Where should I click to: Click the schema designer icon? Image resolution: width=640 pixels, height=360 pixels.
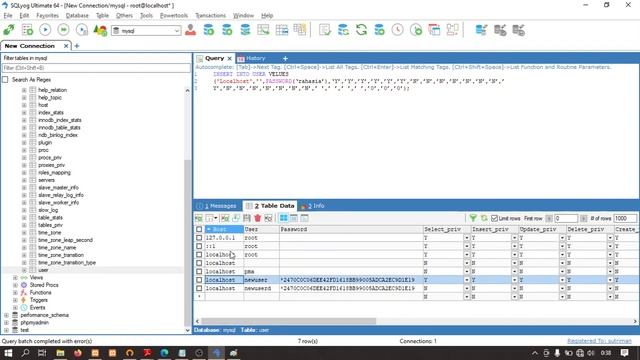pos(452,30)
